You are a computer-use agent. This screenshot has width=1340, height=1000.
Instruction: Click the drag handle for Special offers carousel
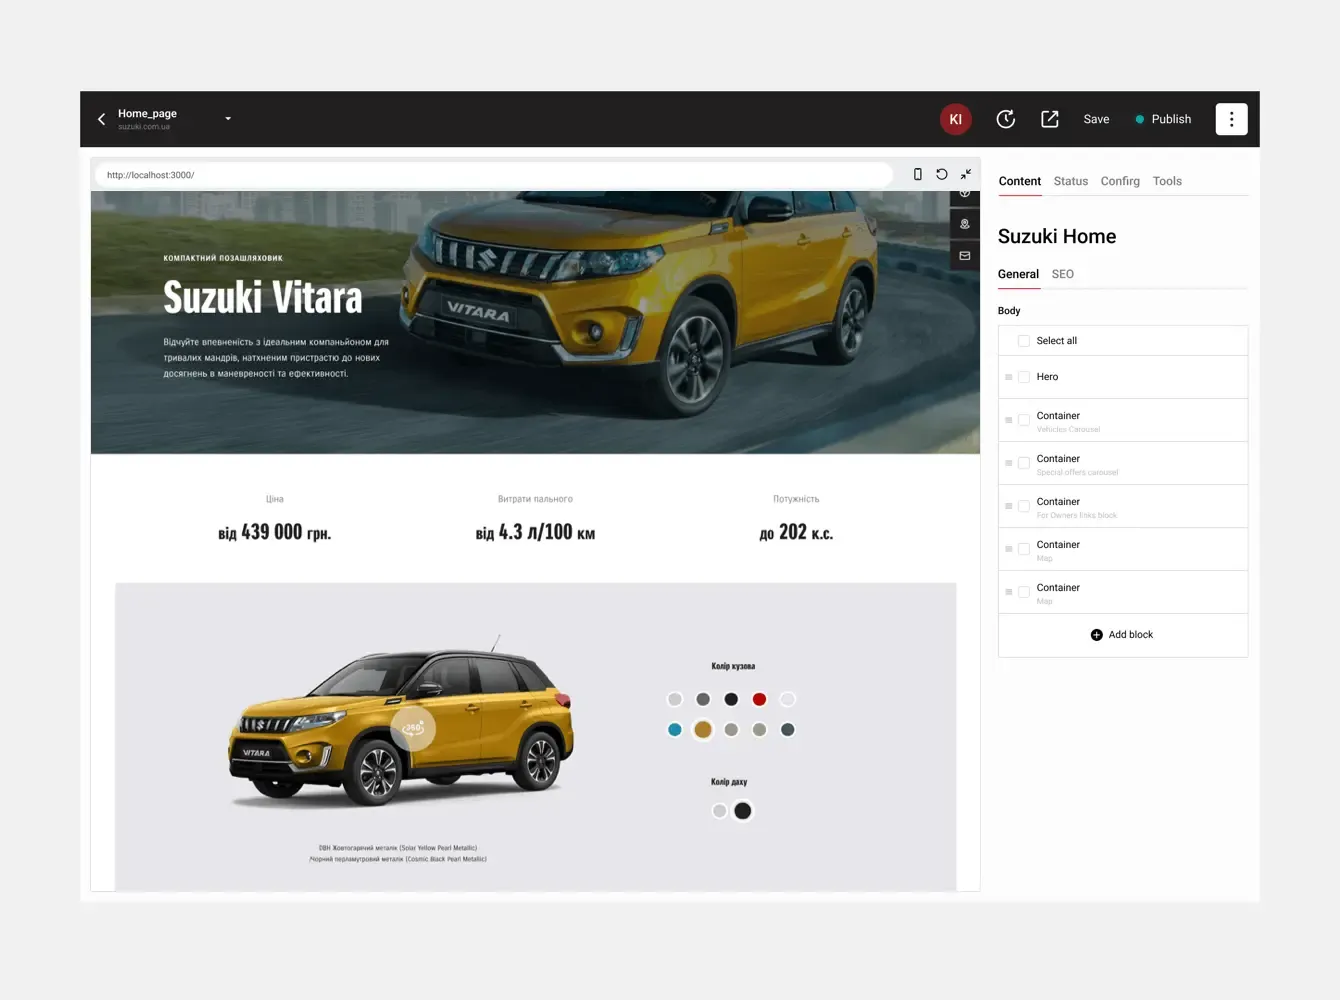(x=1008, y=463)
